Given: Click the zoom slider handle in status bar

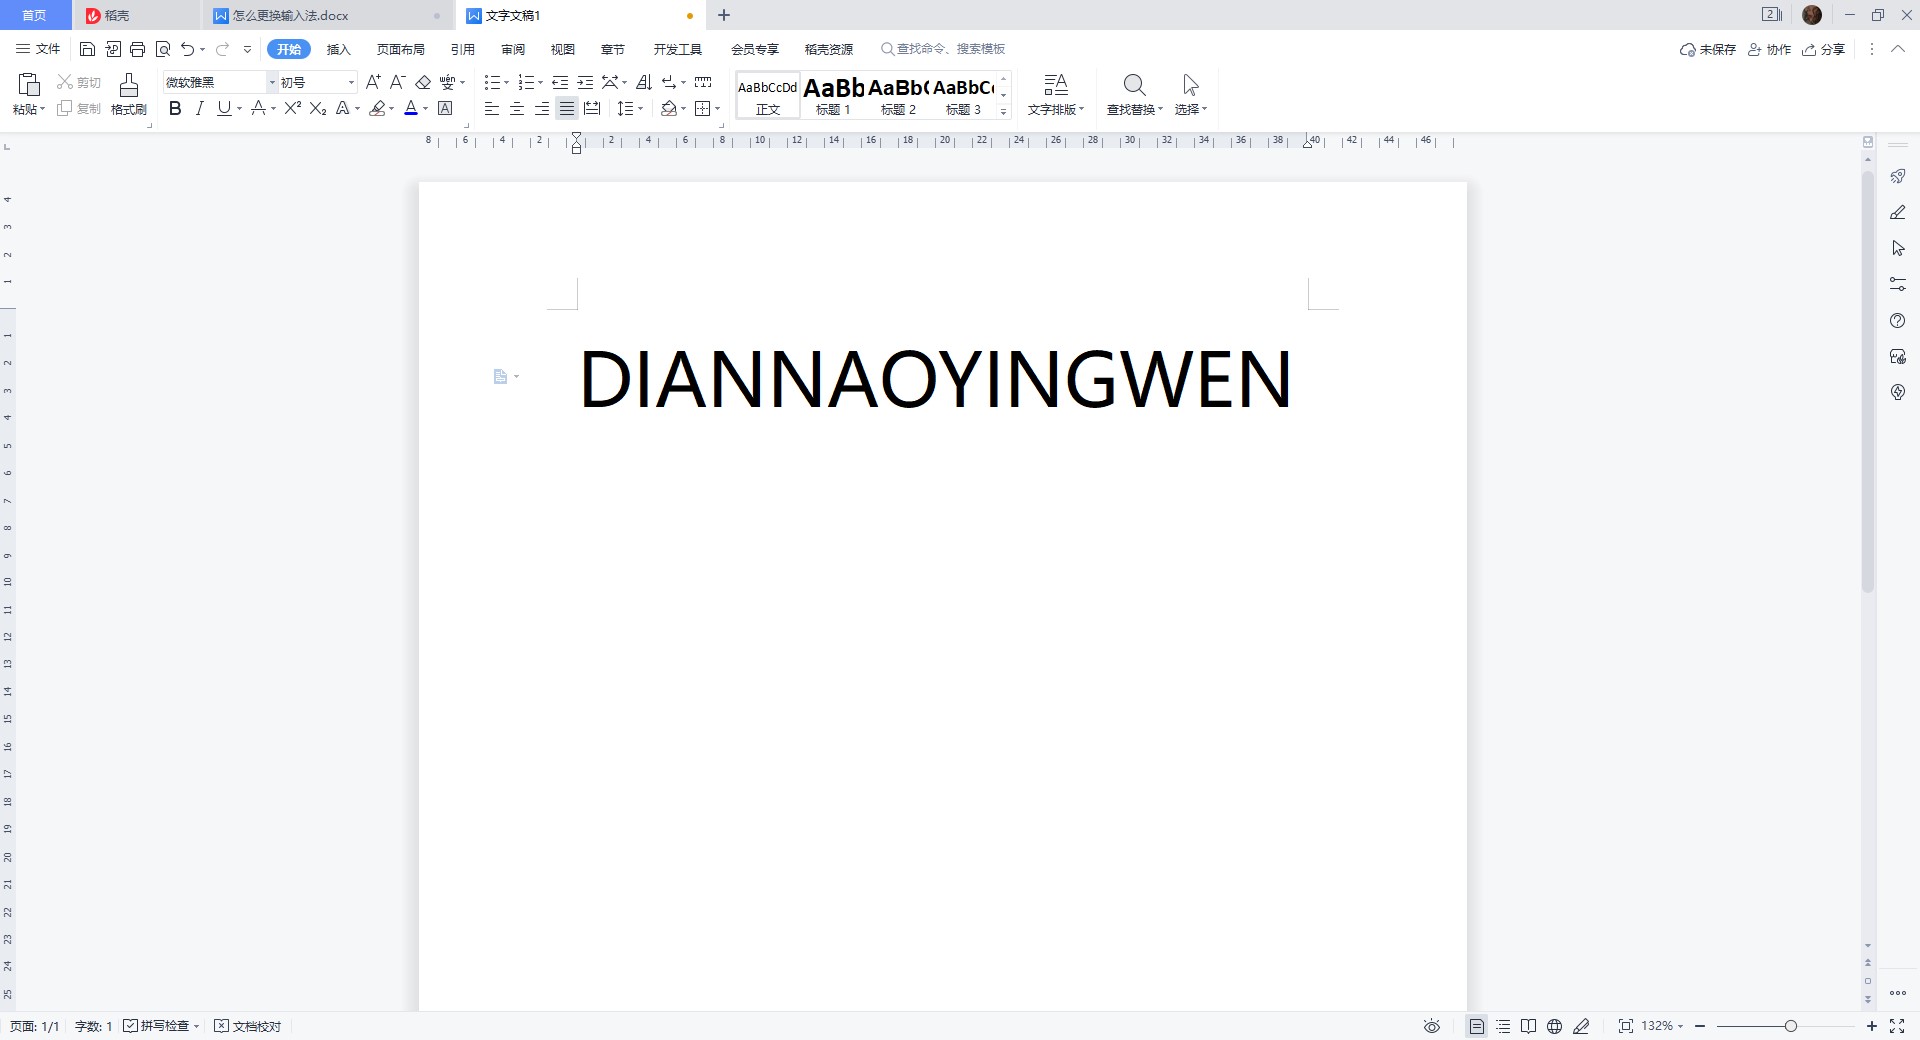Looking at the screenshot, I should [x=1790, y=1026].
